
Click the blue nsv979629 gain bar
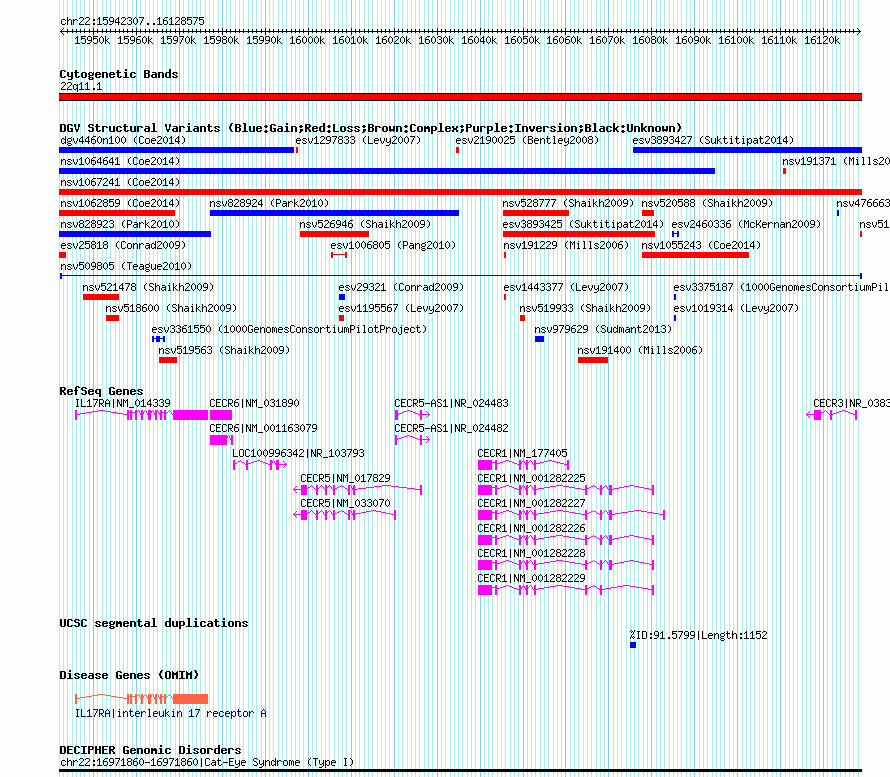[x=540, y=339]
